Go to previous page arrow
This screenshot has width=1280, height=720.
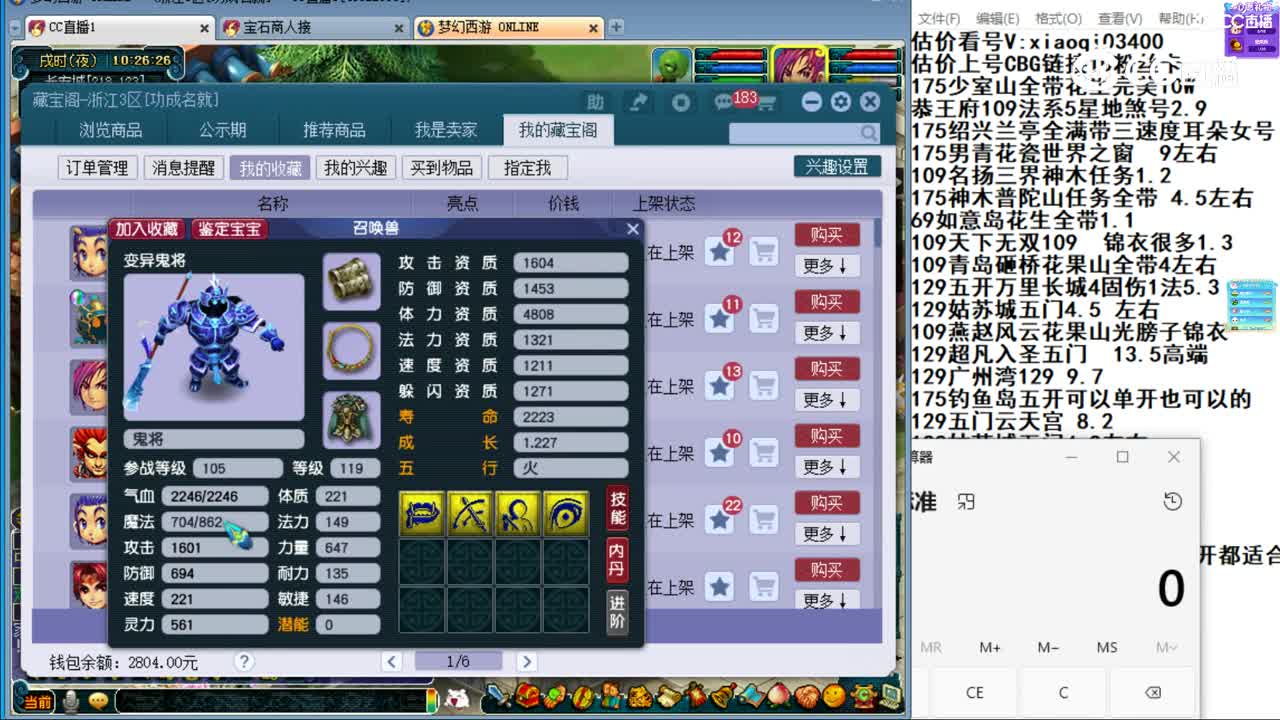coord(392,661)
